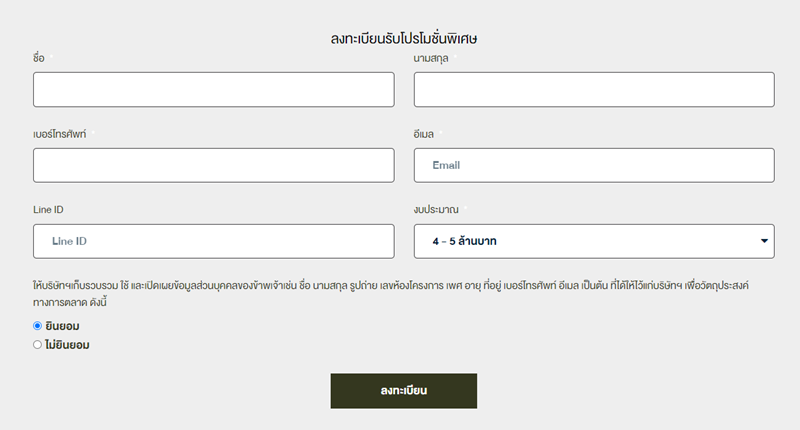Select the Email input field
This screenshot has height=430, width=800.
[x=594, y=165]
